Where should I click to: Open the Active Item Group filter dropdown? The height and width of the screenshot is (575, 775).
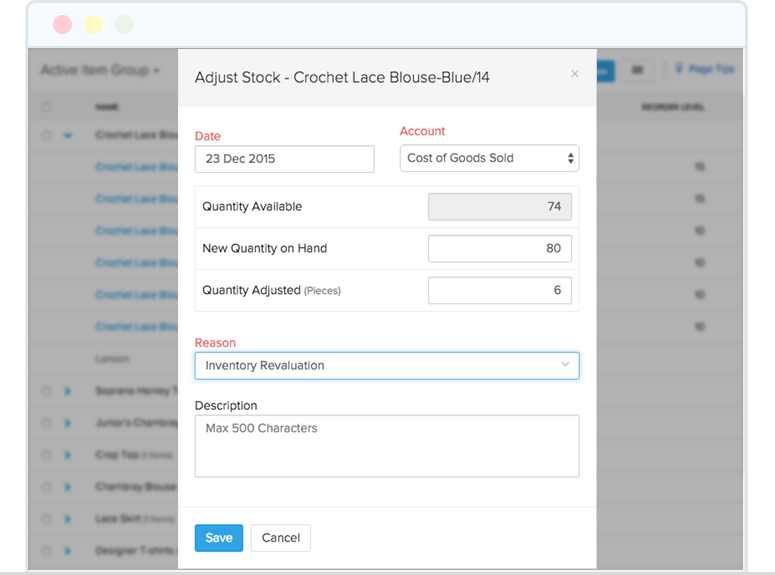[100, 70]
